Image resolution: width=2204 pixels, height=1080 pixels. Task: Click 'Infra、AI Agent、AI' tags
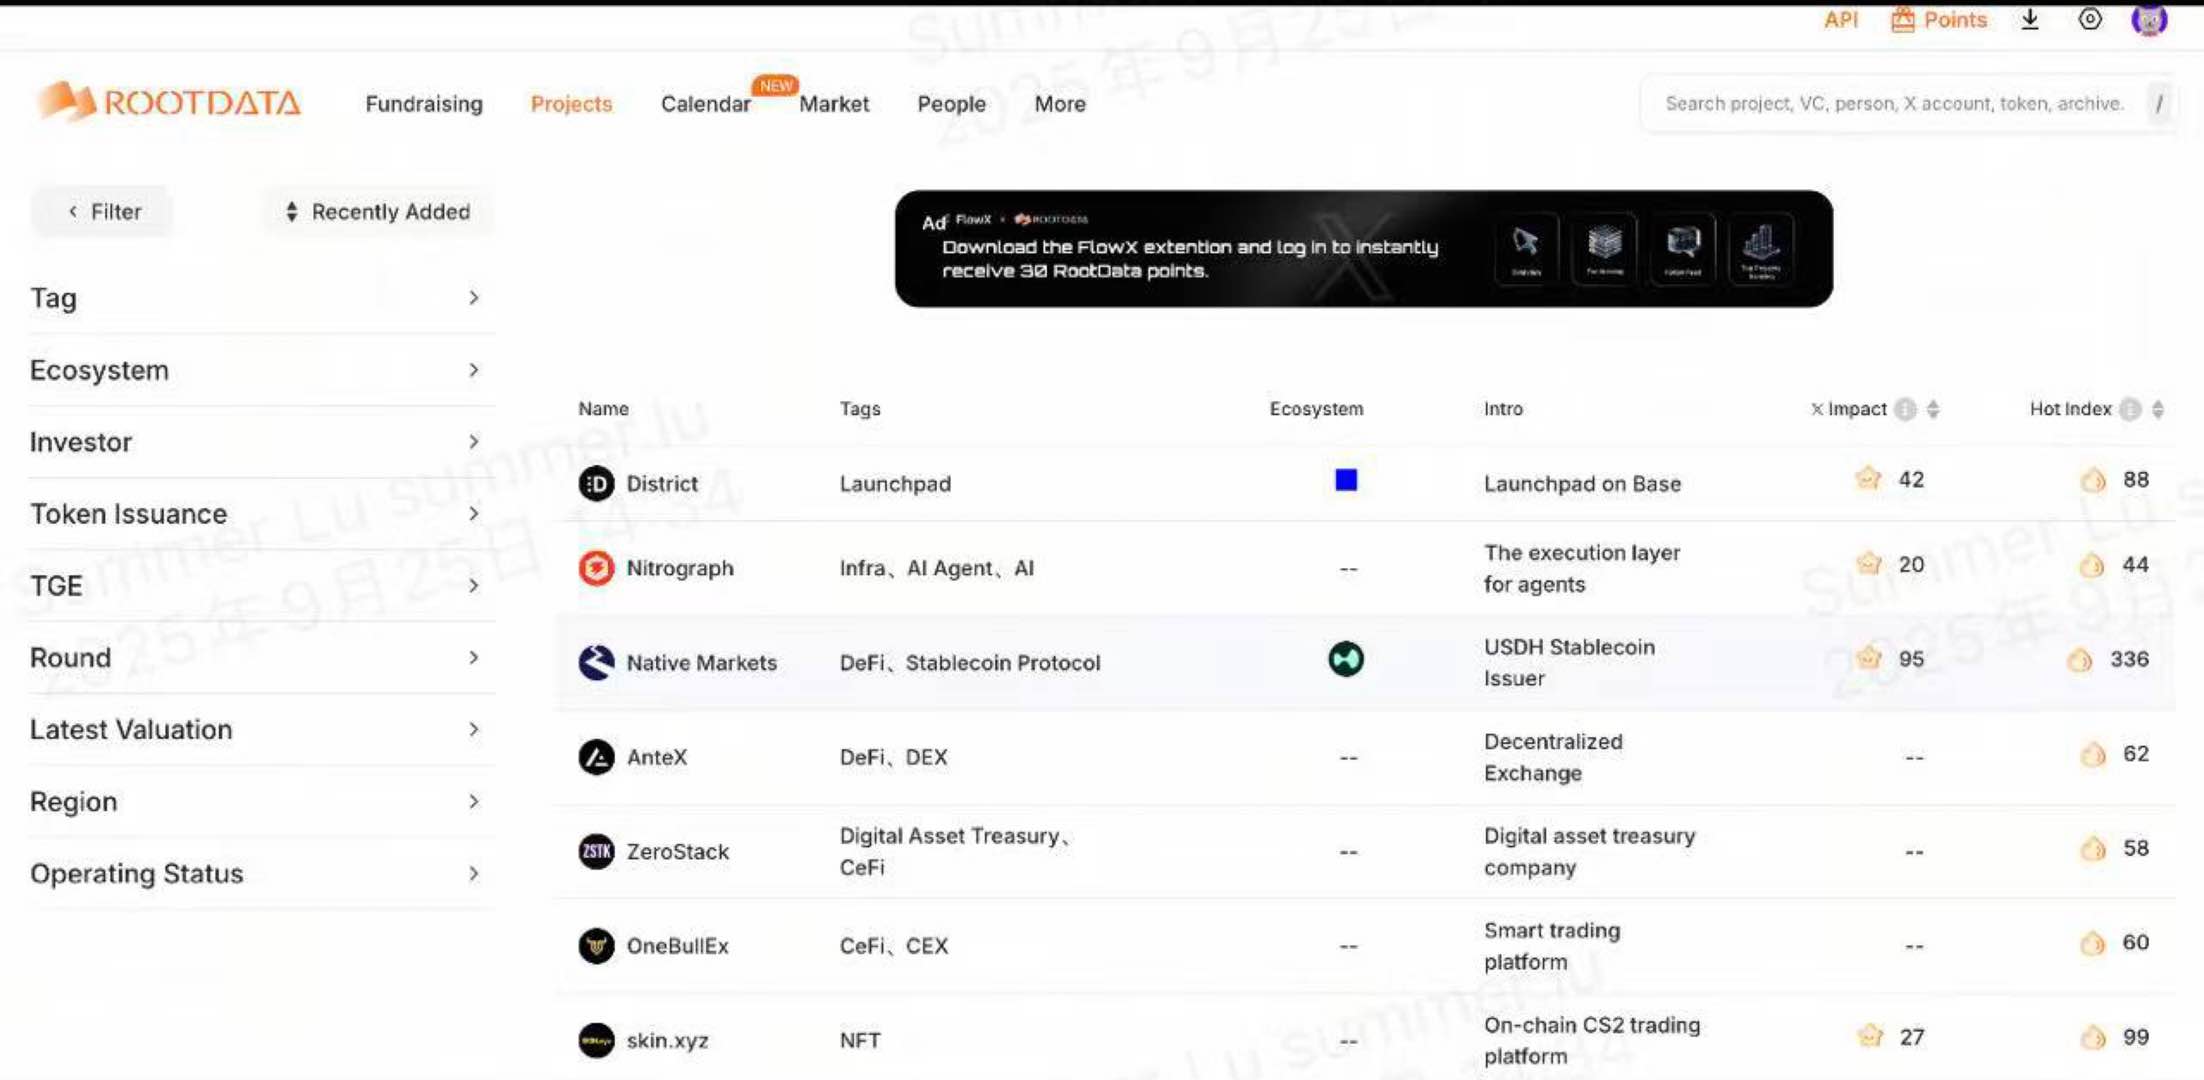tap(937, 568)
